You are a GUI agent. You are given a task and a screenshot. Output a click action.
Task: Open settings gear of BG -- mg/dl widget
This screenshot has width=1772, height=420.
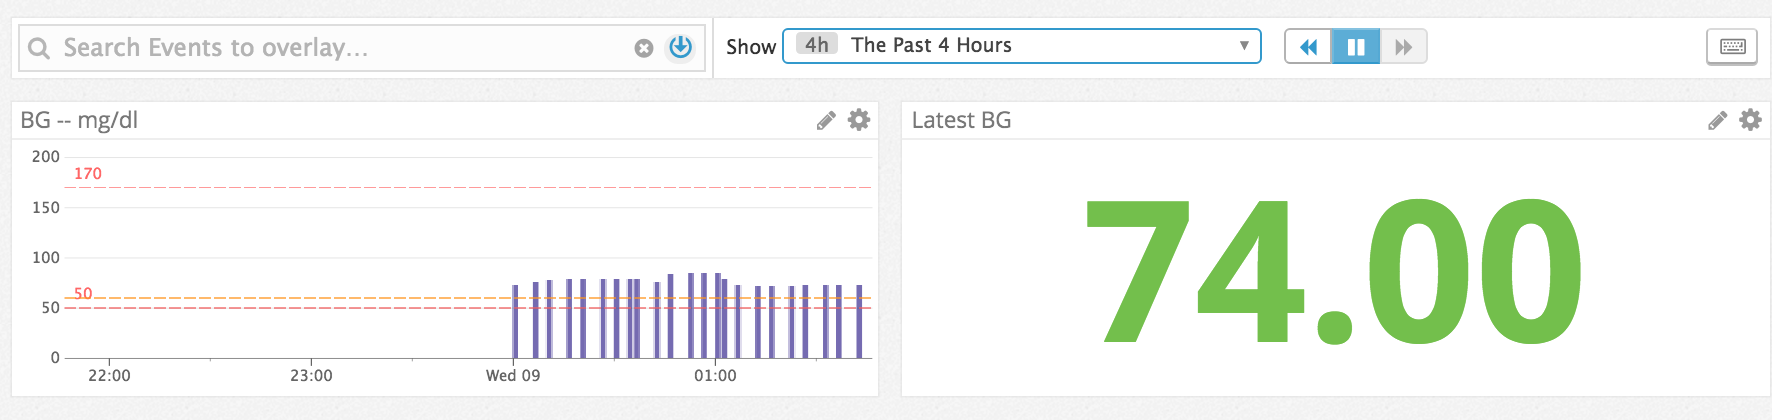(859, 120)
